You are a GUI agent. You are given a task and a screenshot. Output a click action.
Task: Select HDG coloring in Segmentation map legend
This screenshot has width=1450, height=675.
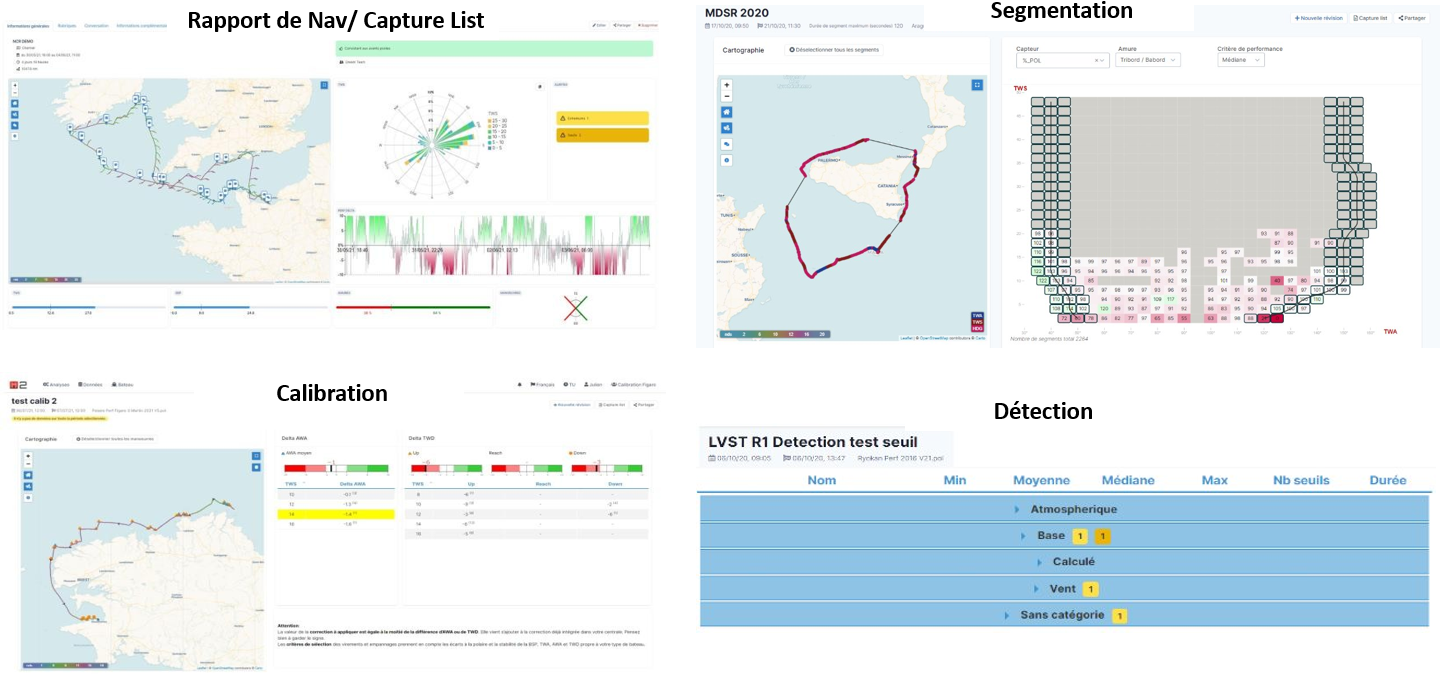pos(977,329)
